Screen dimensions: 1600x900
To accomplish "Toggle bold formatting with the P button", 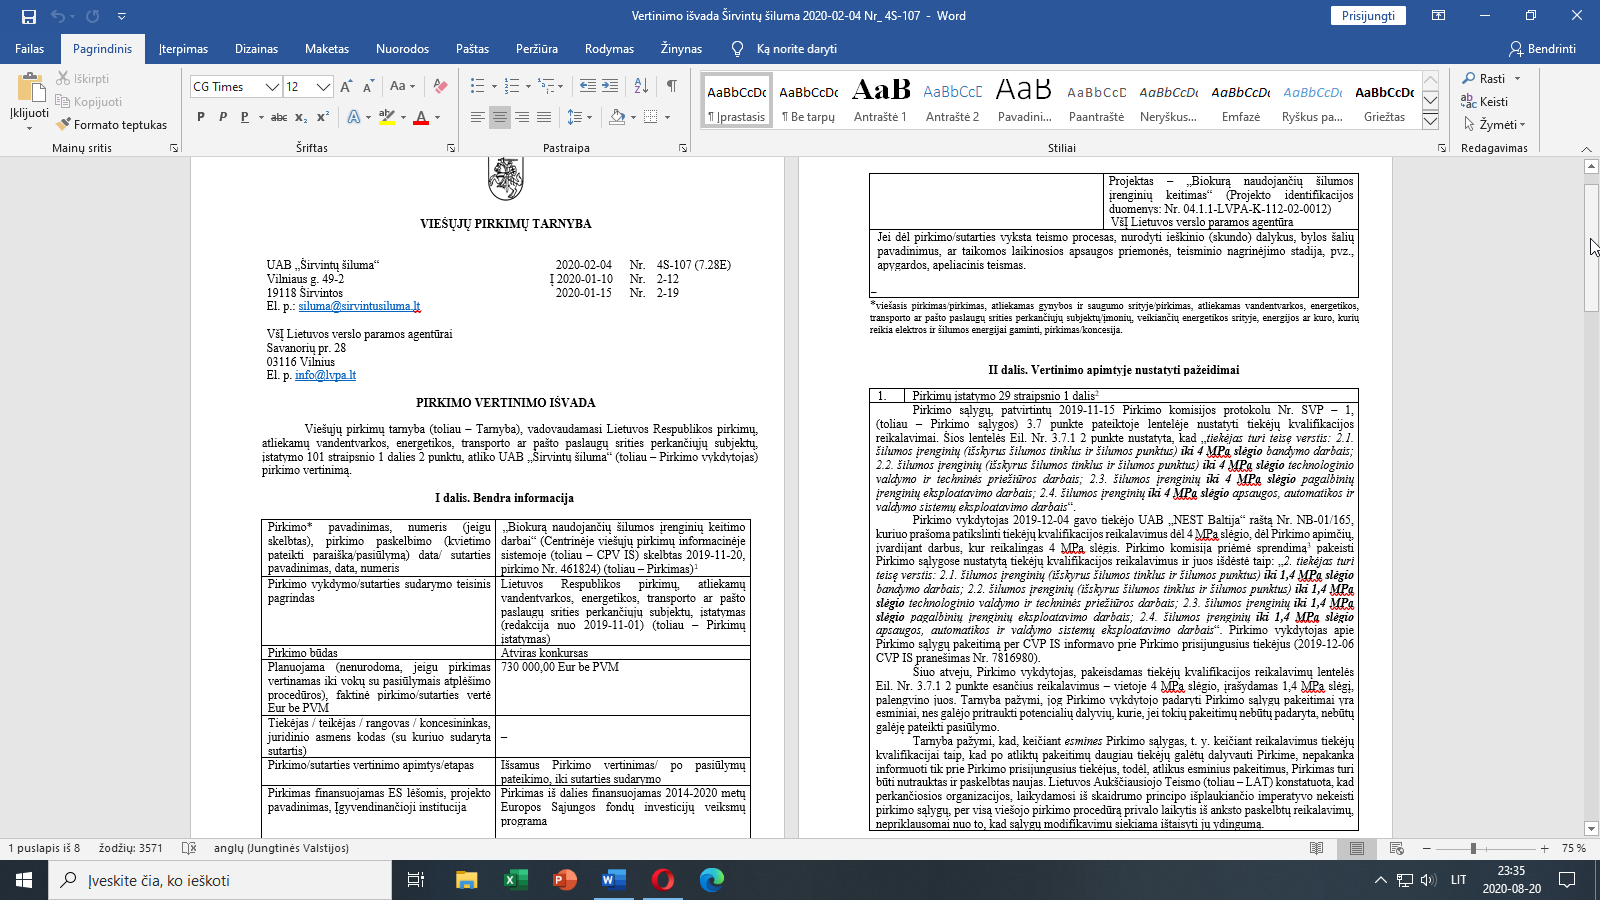I will [x=201, y=117].
